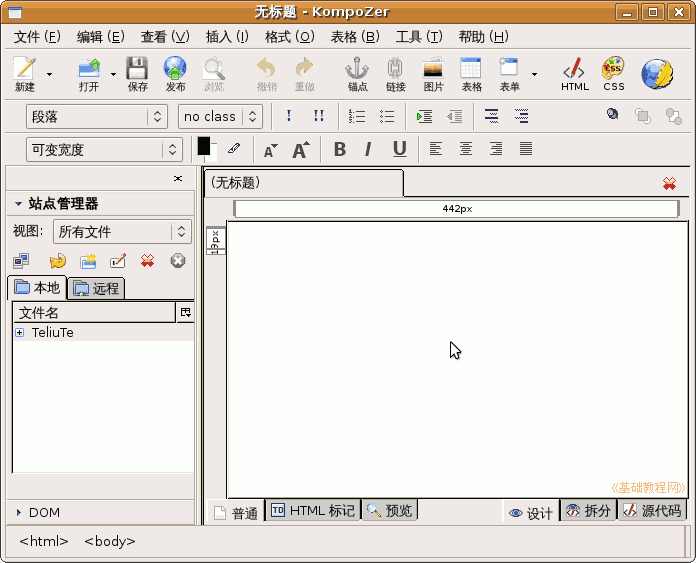
Task: Switch to the Source (源代码) view tab
Action: tap(652, 511)
